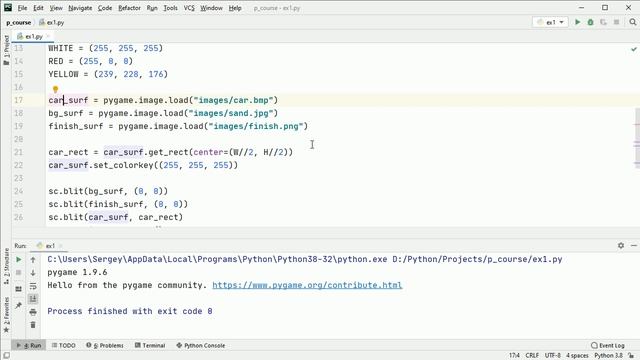Pin the Run tab with pin icon

(x=18, y=305)
